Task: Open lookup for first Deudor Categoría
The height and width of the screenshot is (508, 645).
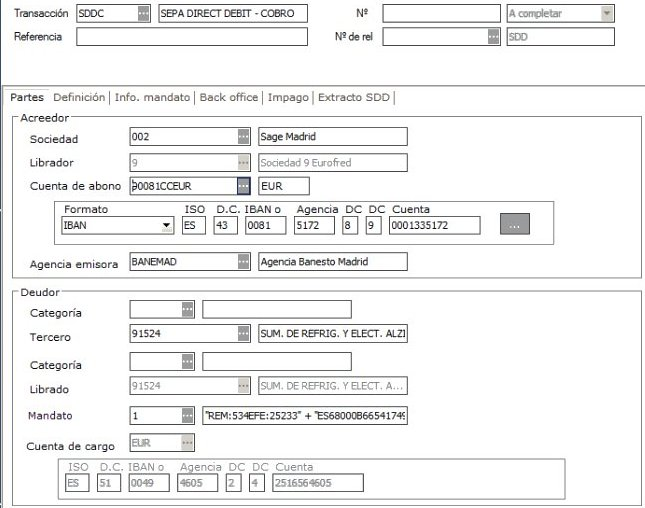Action: (187, 309)
